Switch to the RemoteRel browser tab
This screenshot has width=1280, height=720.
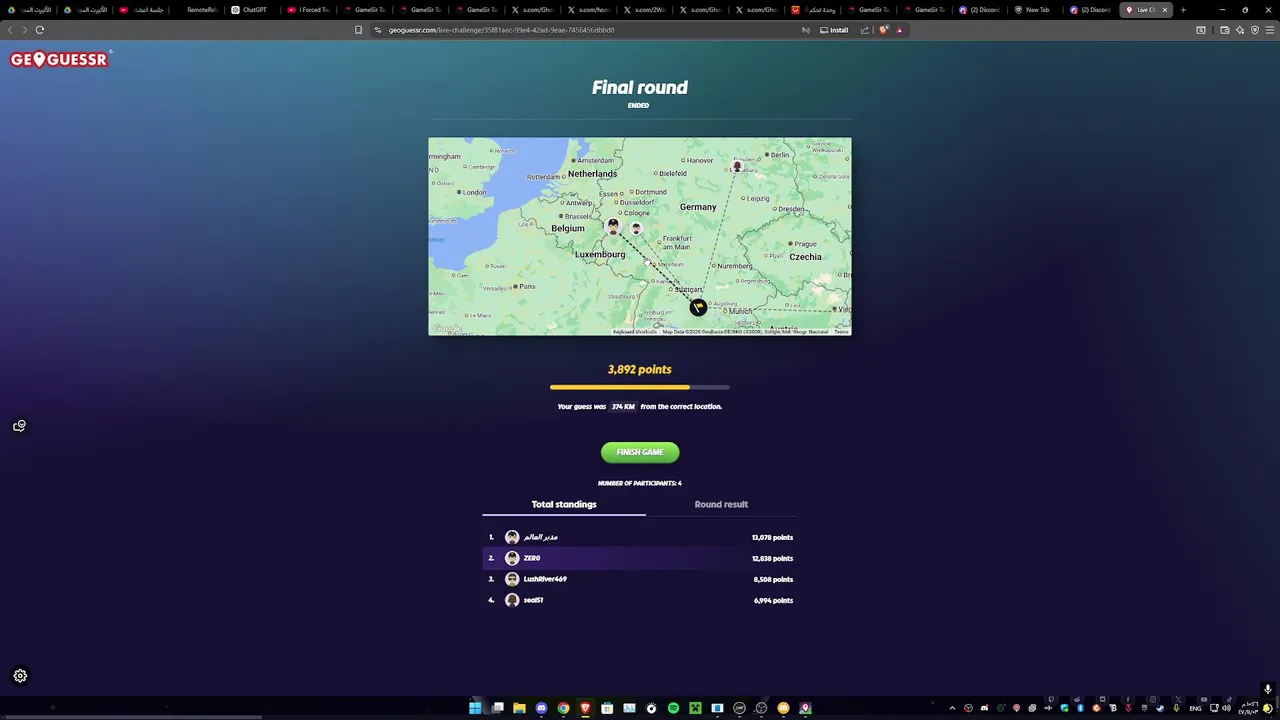197,10
